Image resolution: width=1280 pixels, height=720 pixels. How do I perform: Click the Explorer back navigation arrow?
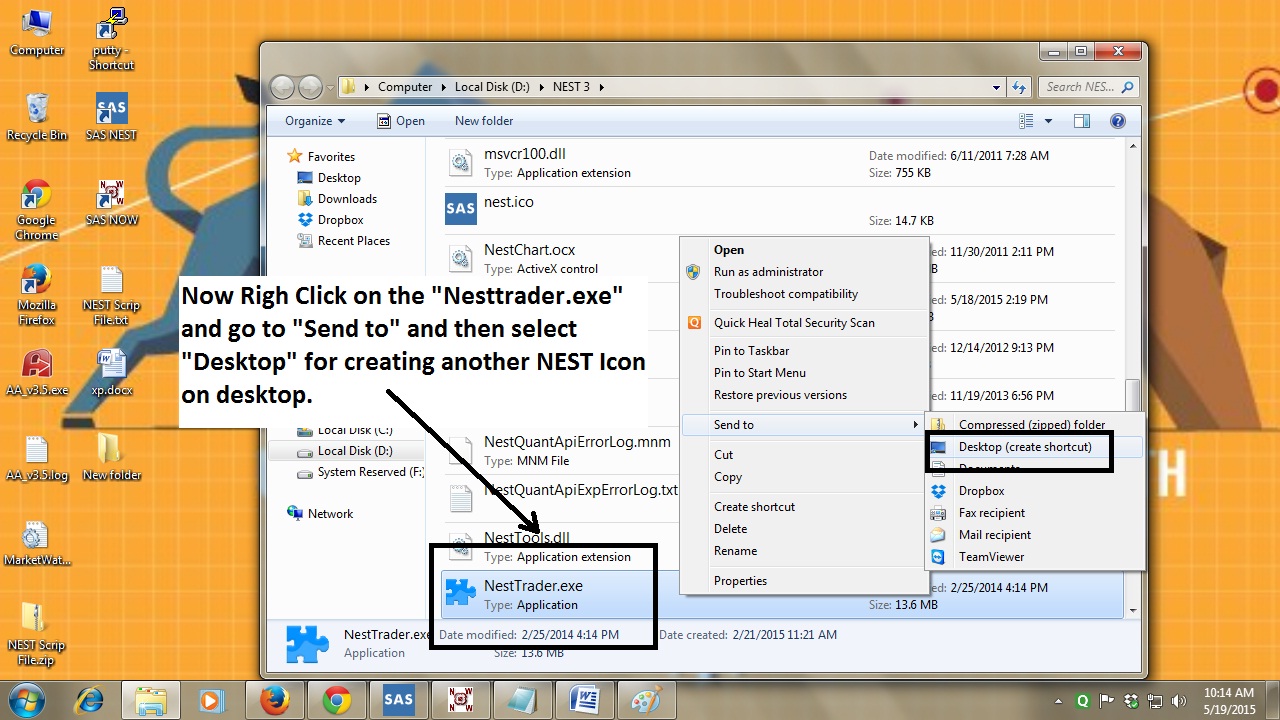point(282,87)
